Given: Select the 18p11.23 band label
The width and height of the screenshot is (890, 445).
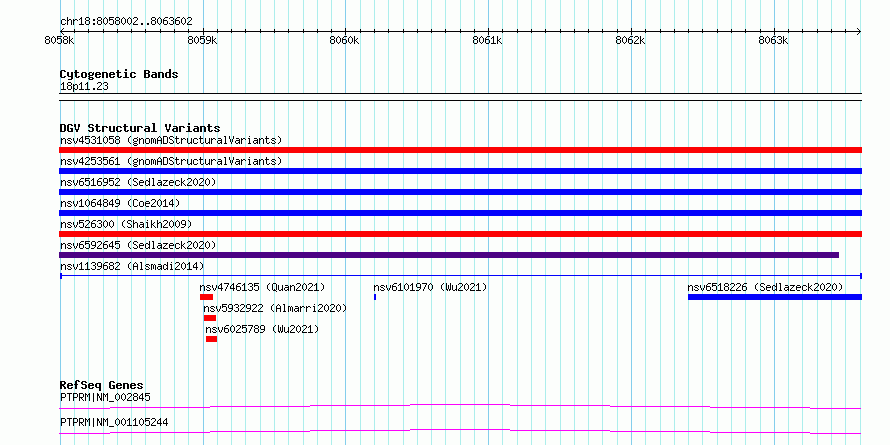Looking at the screenshot, I should [84, 87].
